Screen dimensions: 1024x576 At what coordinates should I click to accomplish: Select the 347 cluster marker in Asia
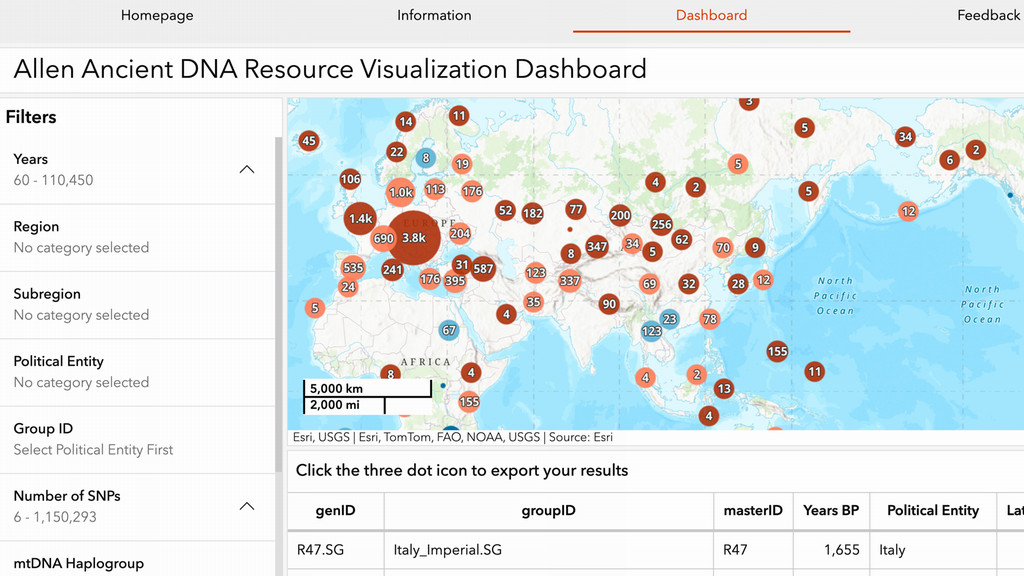tap(597, 246)
